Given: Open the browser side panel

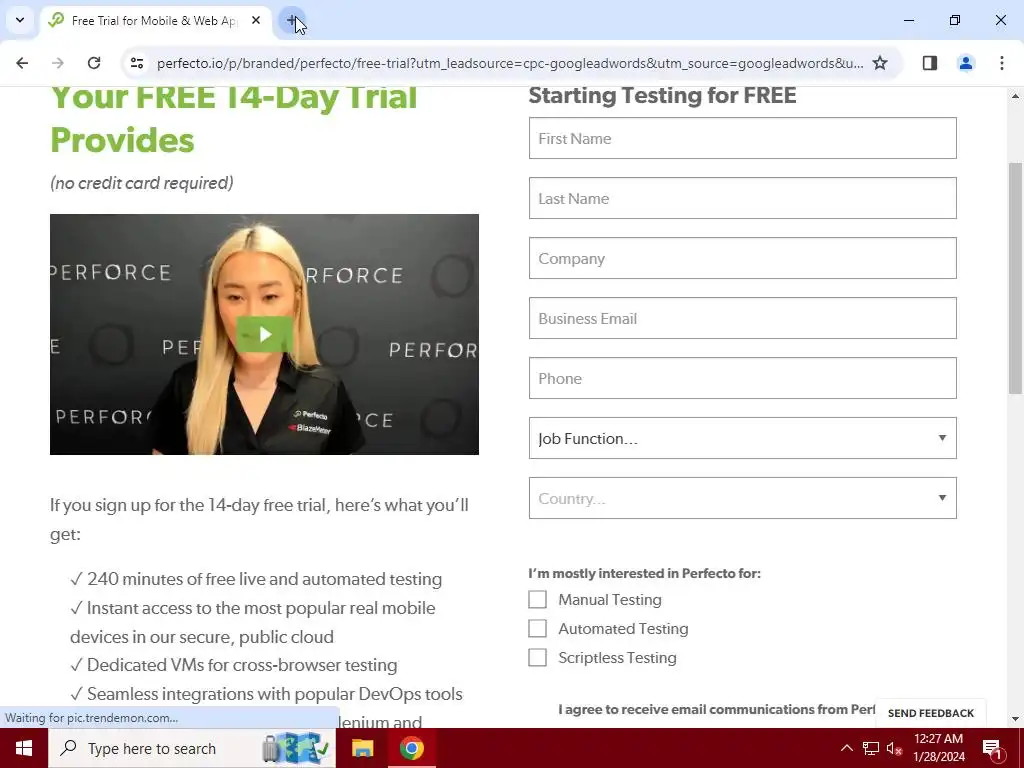Looking at the screenshot, I should click(930, 63).
